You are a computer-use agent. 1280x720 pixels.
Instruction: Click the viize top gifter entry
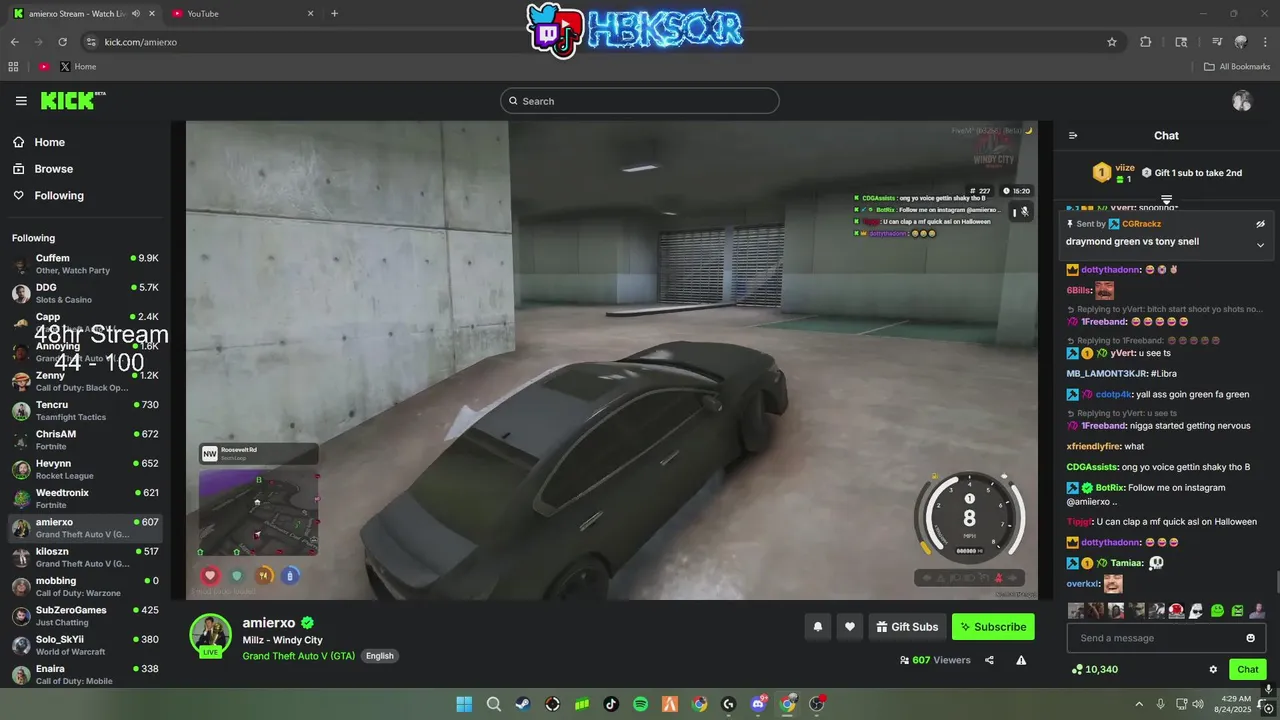pyautogui.click(x=1112, y=173)
